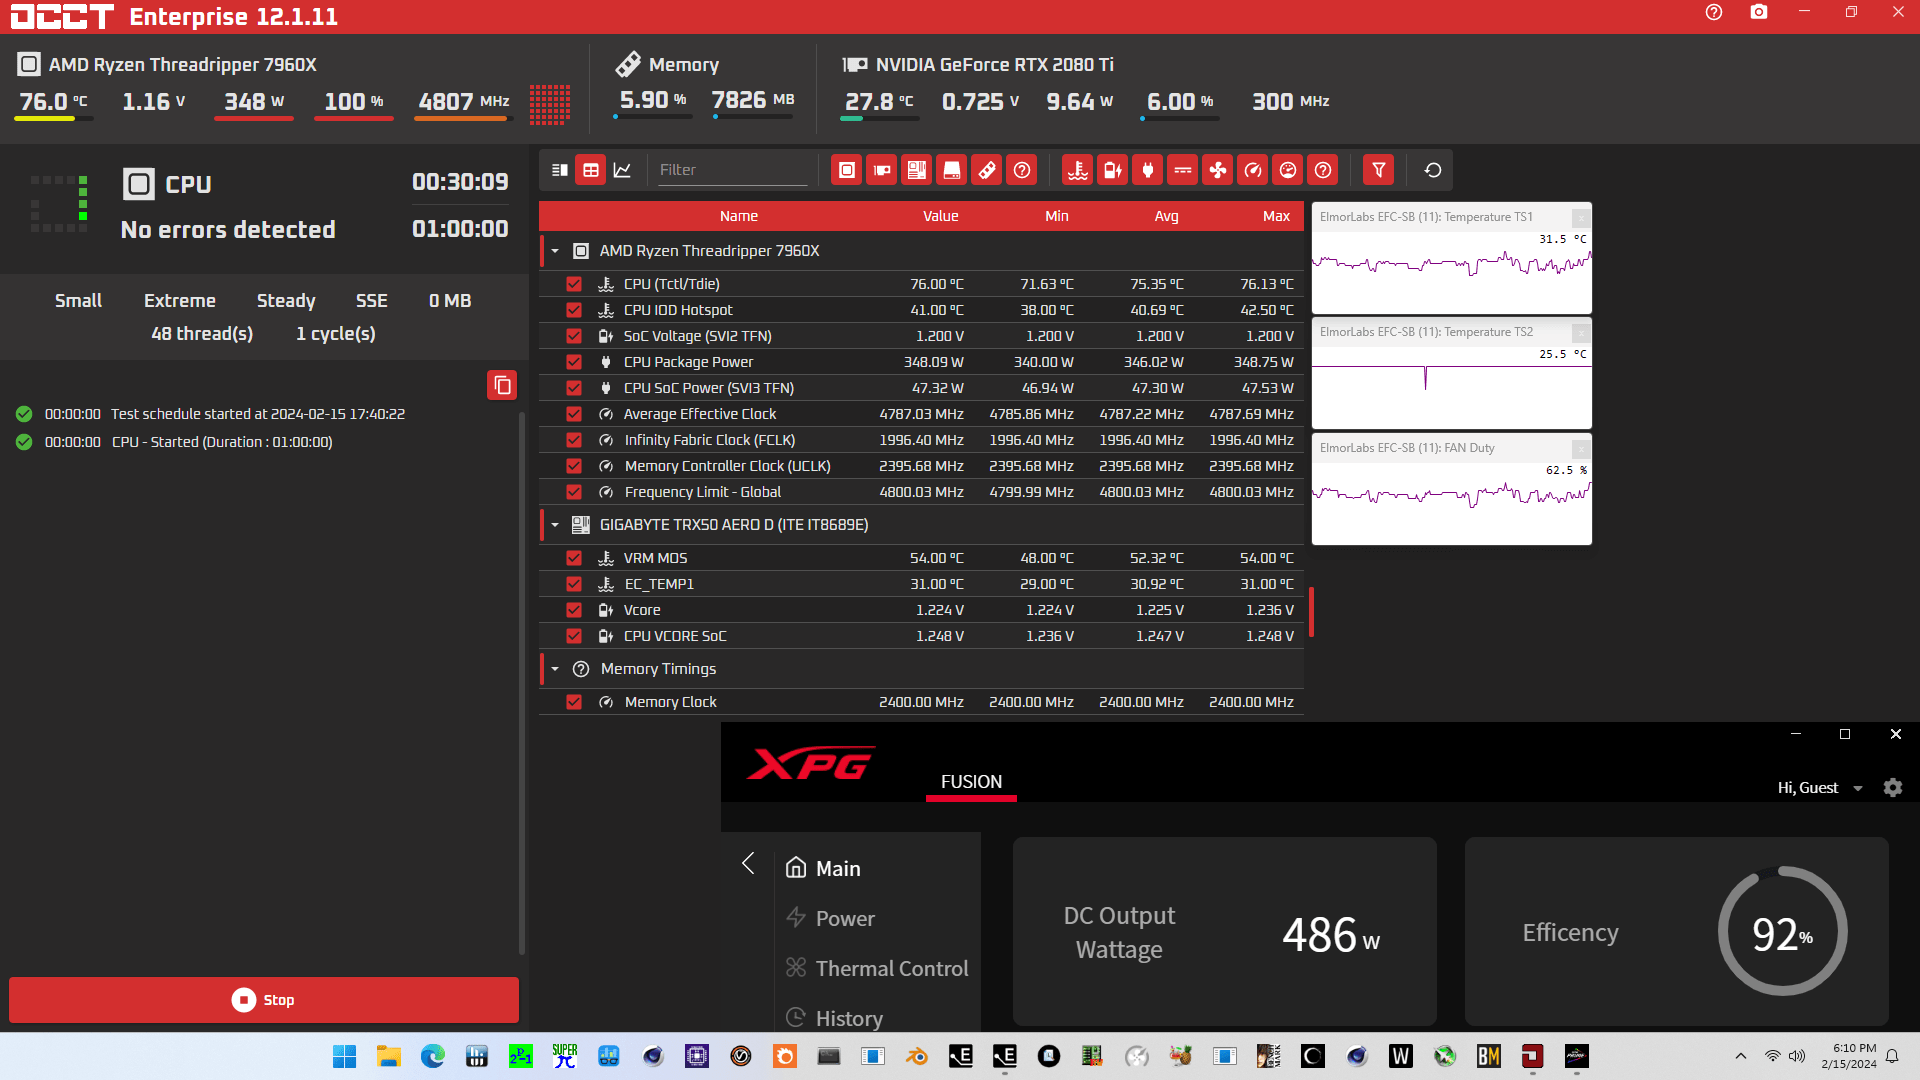Toggle GPU sensors filter icon
The image size is (1920, 1080).
point(882,170)
